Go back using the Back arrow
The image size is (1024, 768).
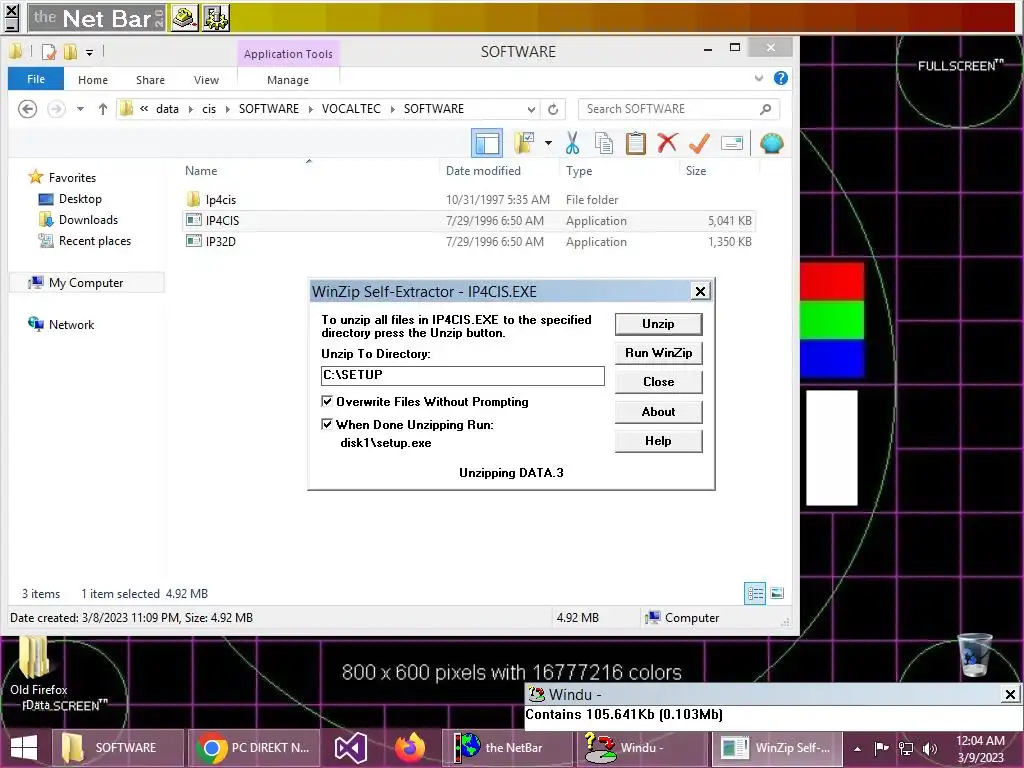(27, 108)
